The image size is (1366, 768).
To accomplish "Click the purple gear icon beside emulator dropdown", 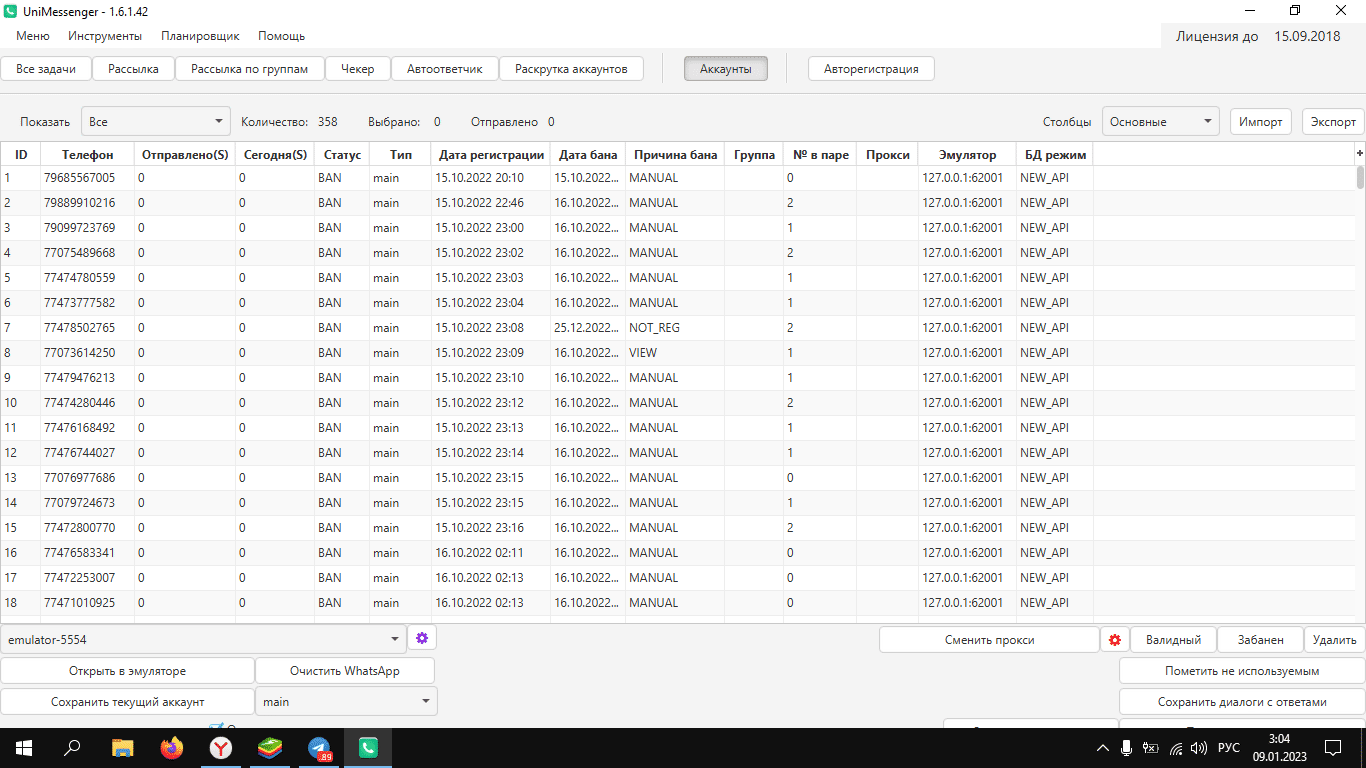I will point(422,639).
